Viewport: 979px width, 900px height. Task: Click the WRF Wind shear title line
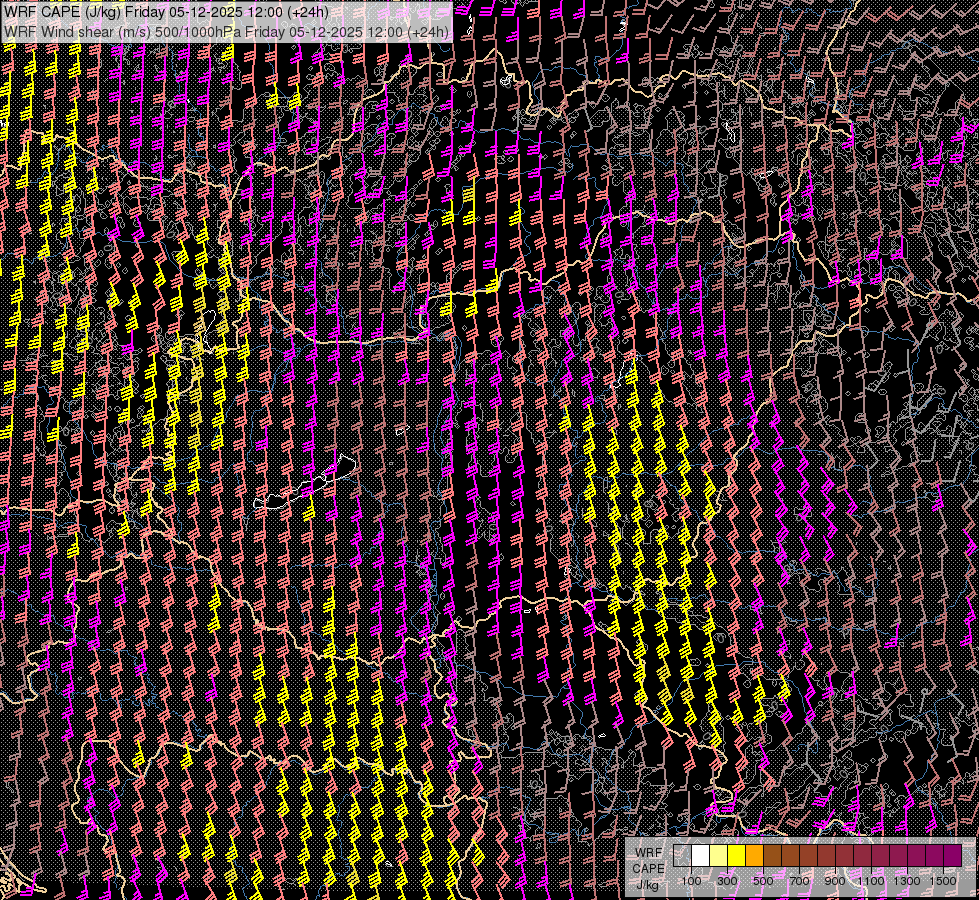pos(226,31)
